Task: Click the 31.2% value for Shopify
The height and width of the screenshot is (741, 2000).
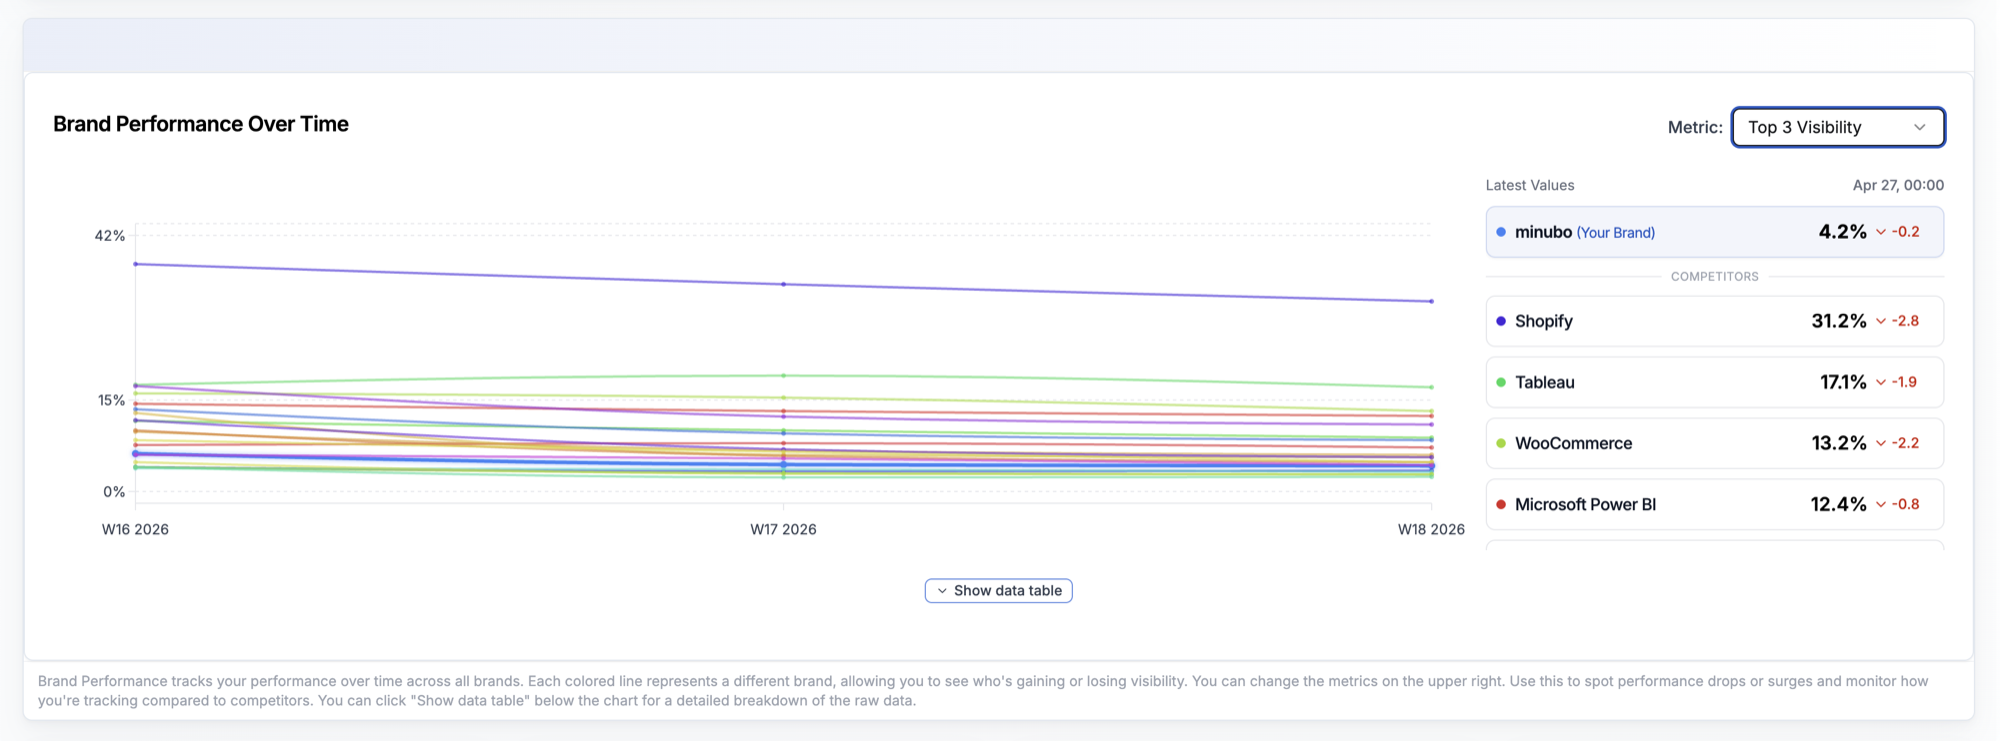Action: 1839,321
